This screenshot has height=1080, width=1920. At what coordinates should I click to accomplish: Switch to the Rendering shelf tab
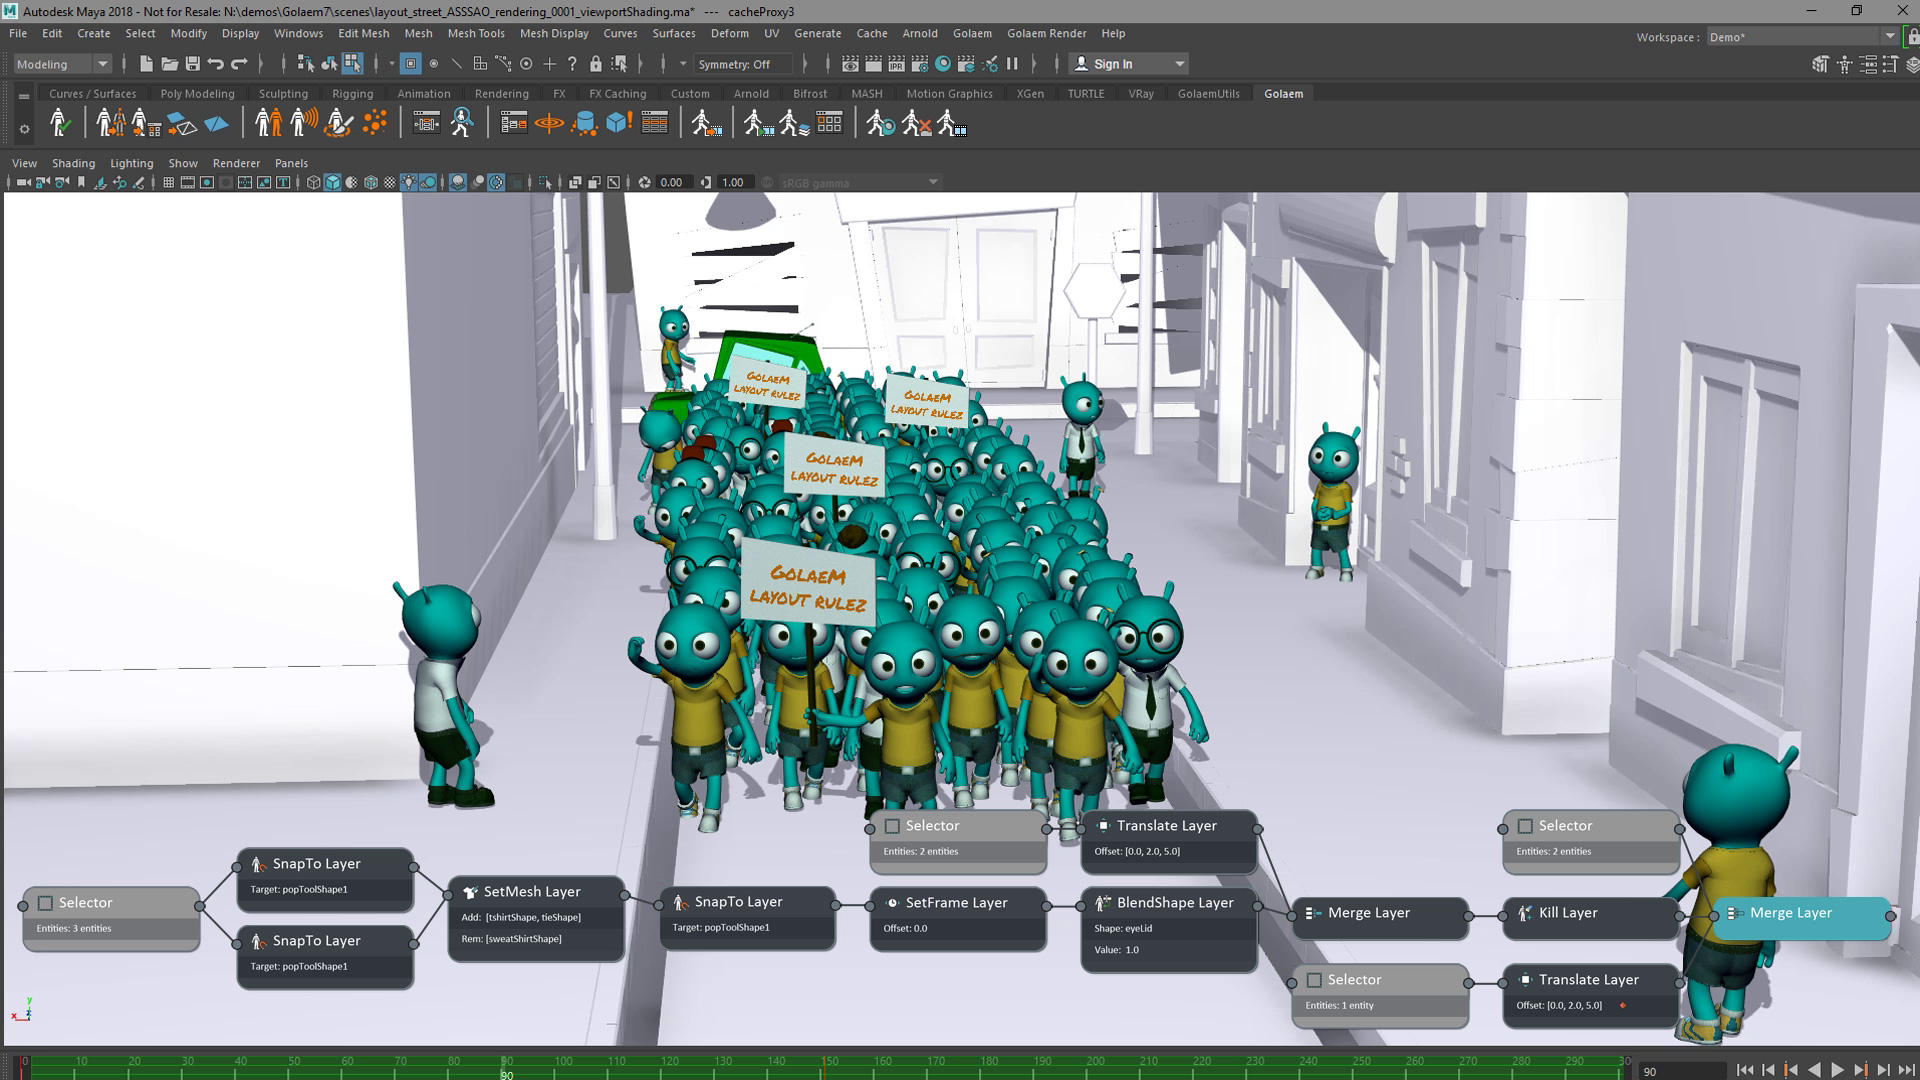pos(502,94)
